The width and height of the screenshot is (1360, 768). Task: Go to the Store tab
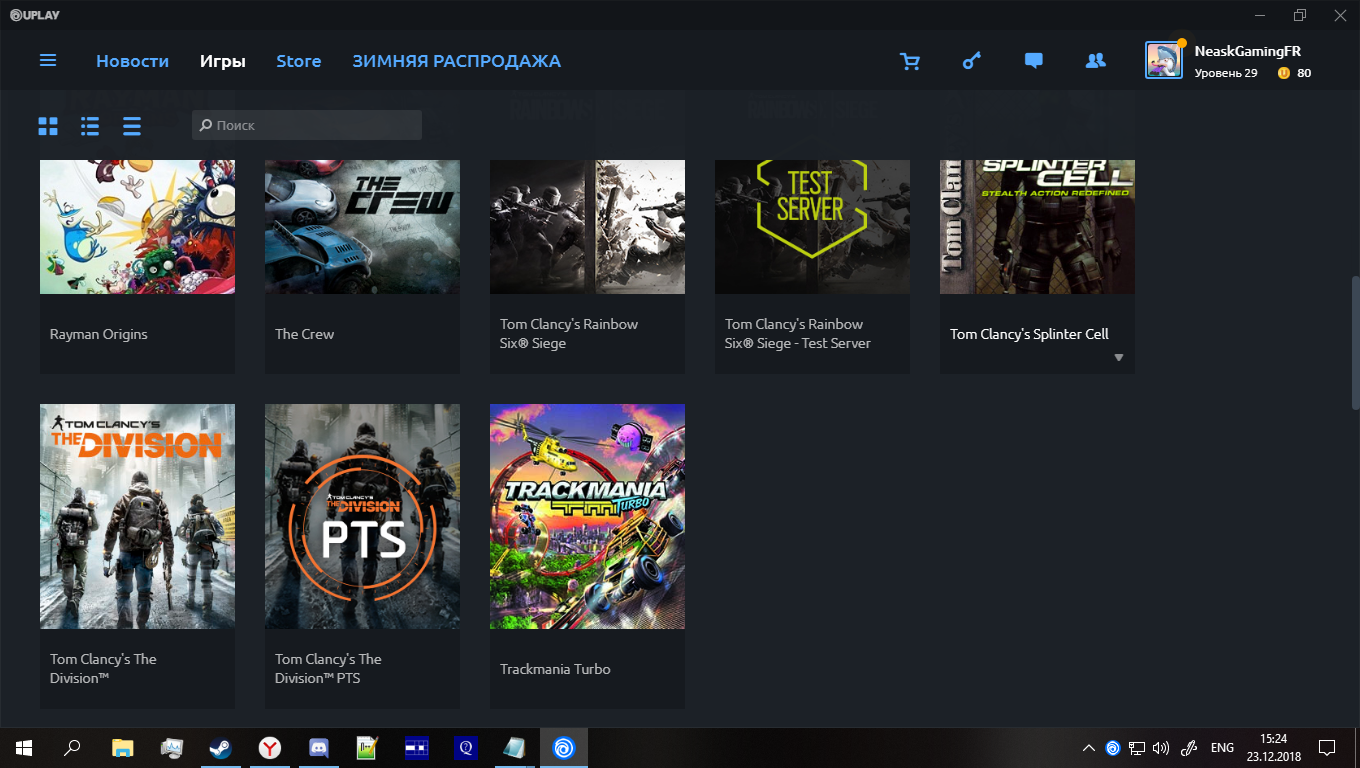299,61
